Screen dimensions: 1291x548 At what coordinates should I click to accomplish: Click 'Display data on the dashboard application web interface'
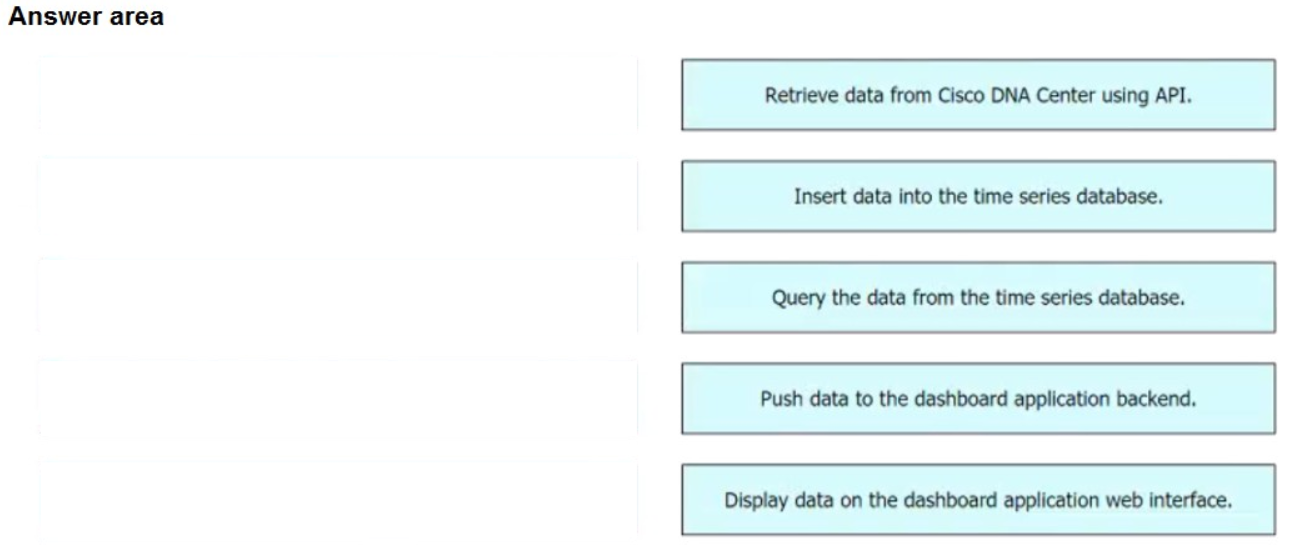coord(978,499)
